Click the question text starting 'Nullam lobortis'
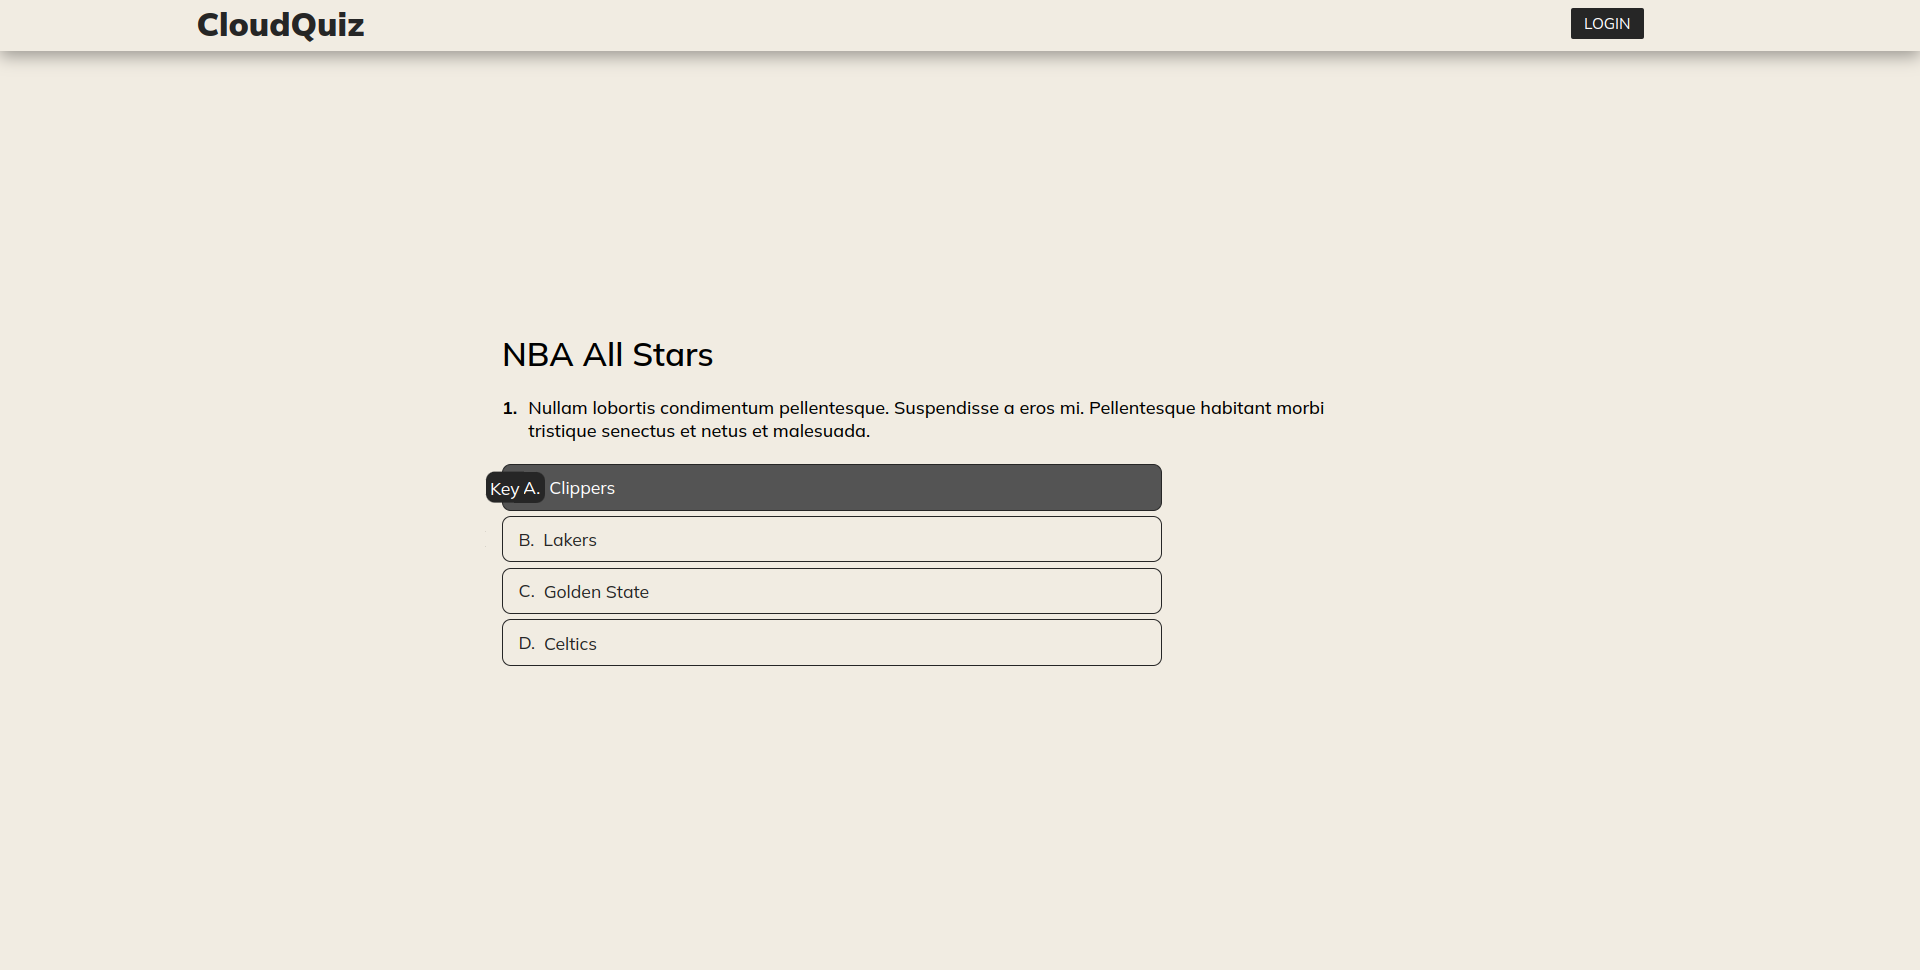 point(926,420)
